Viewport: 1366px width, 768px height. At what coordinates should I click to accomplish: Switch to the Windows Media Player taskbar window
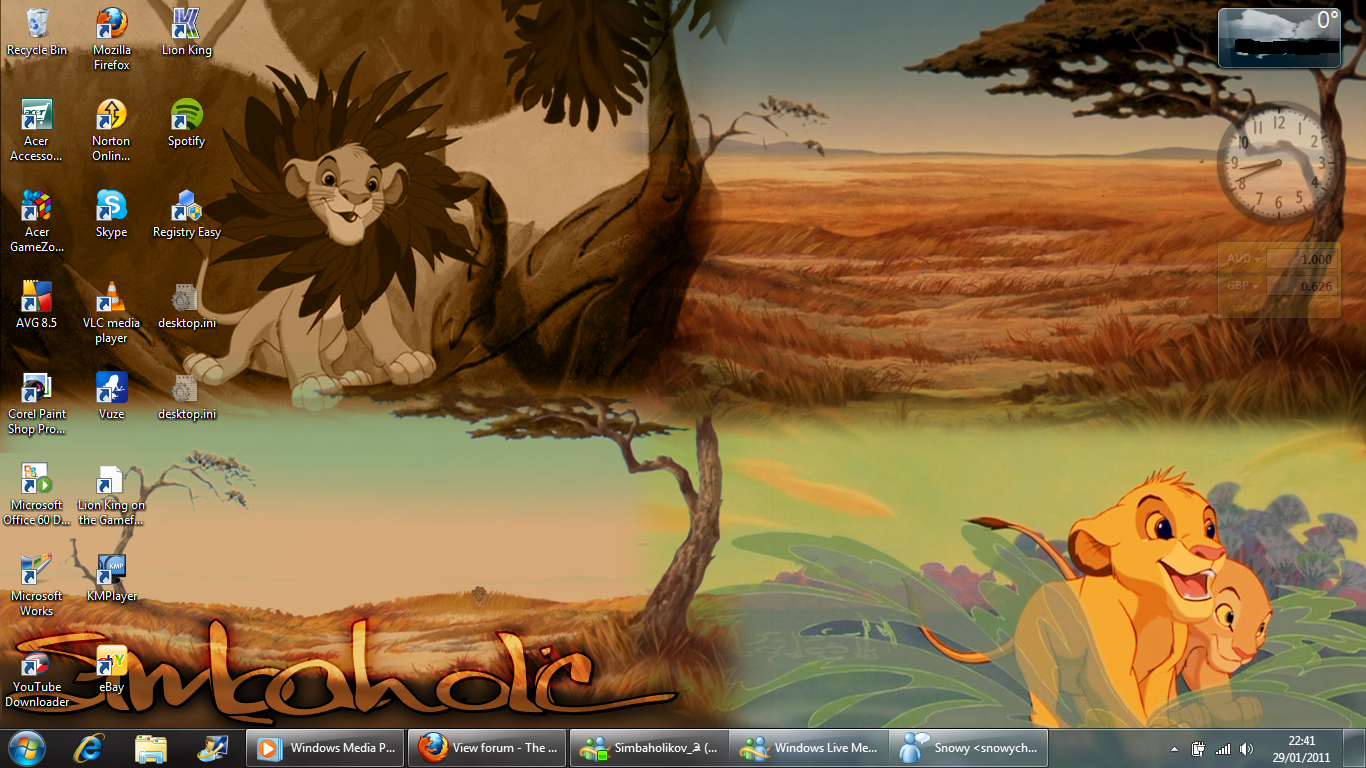coord(328,748)
